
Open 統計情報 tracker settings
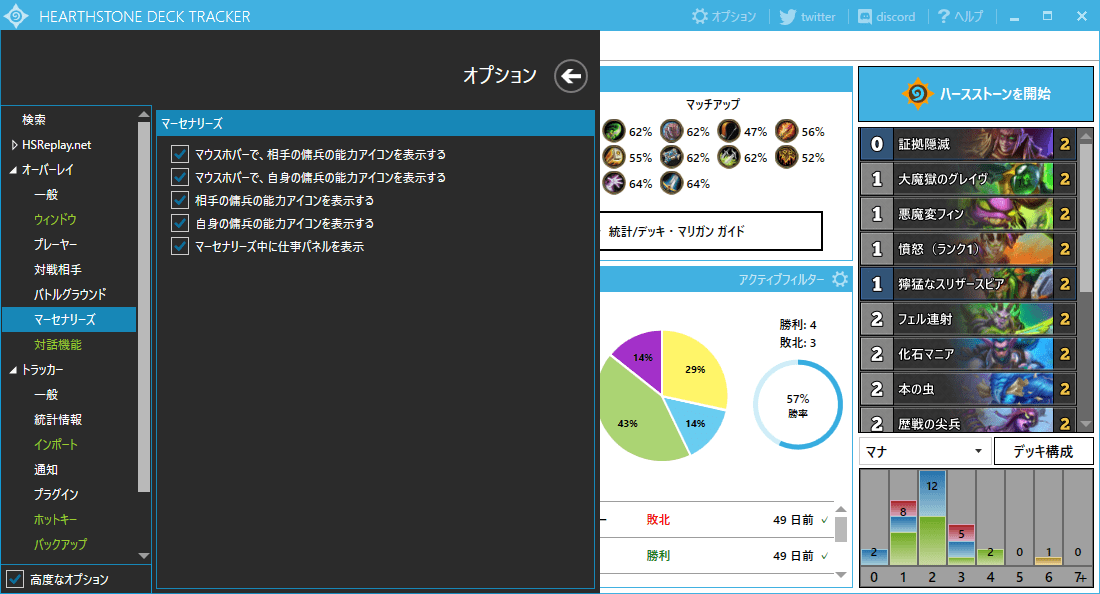[58, 420]
